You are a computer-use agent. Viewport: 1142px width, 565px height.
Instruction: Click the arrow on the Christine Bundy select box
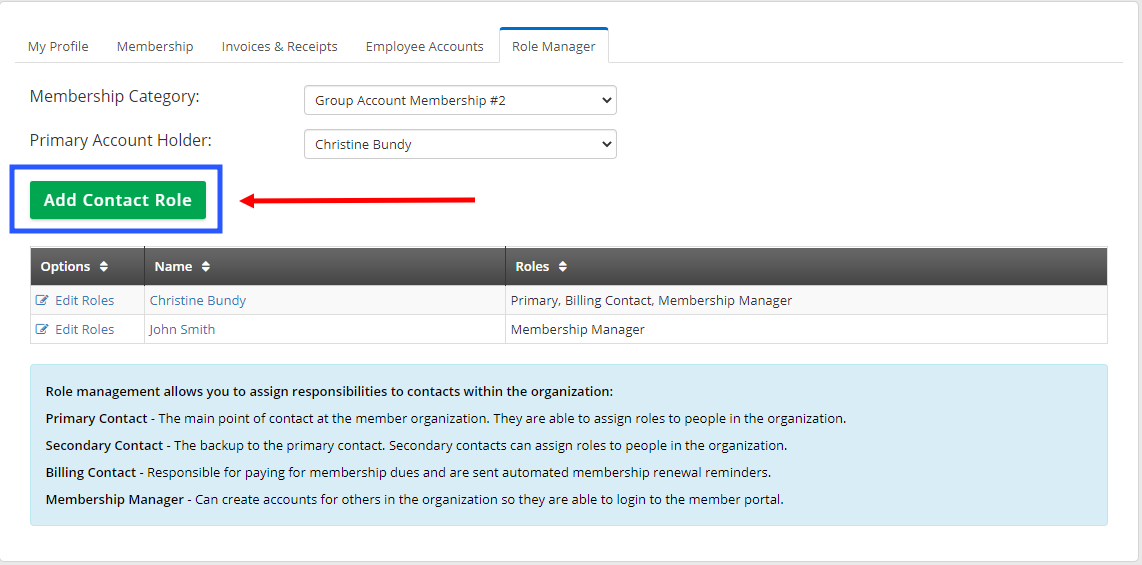click(x=606, y=144)
